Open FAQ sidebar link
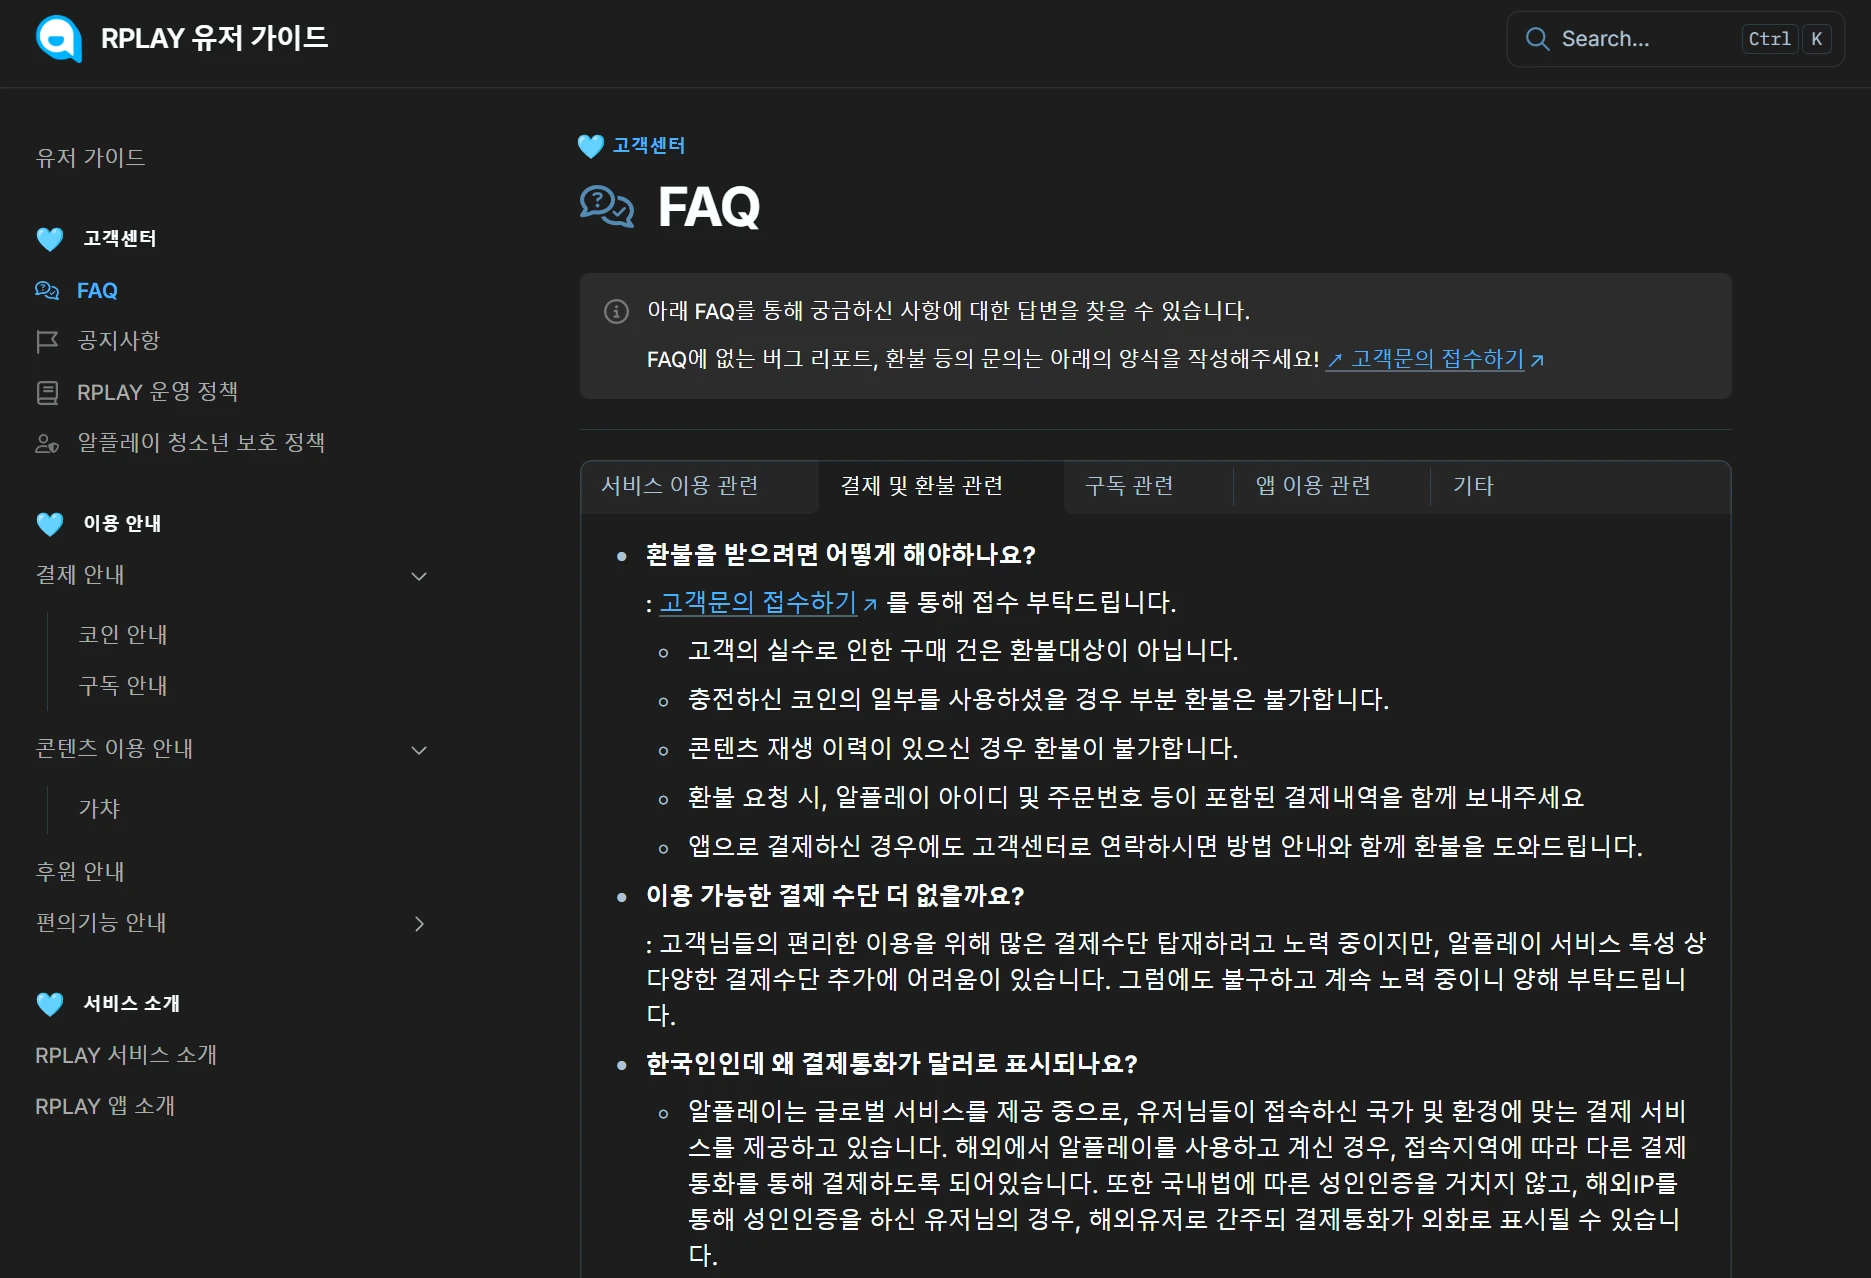 [97, 290]
